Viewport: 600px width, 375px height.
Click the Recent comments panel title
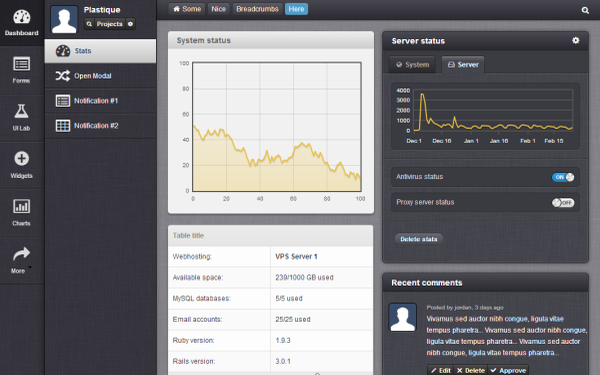pos(427,283)
